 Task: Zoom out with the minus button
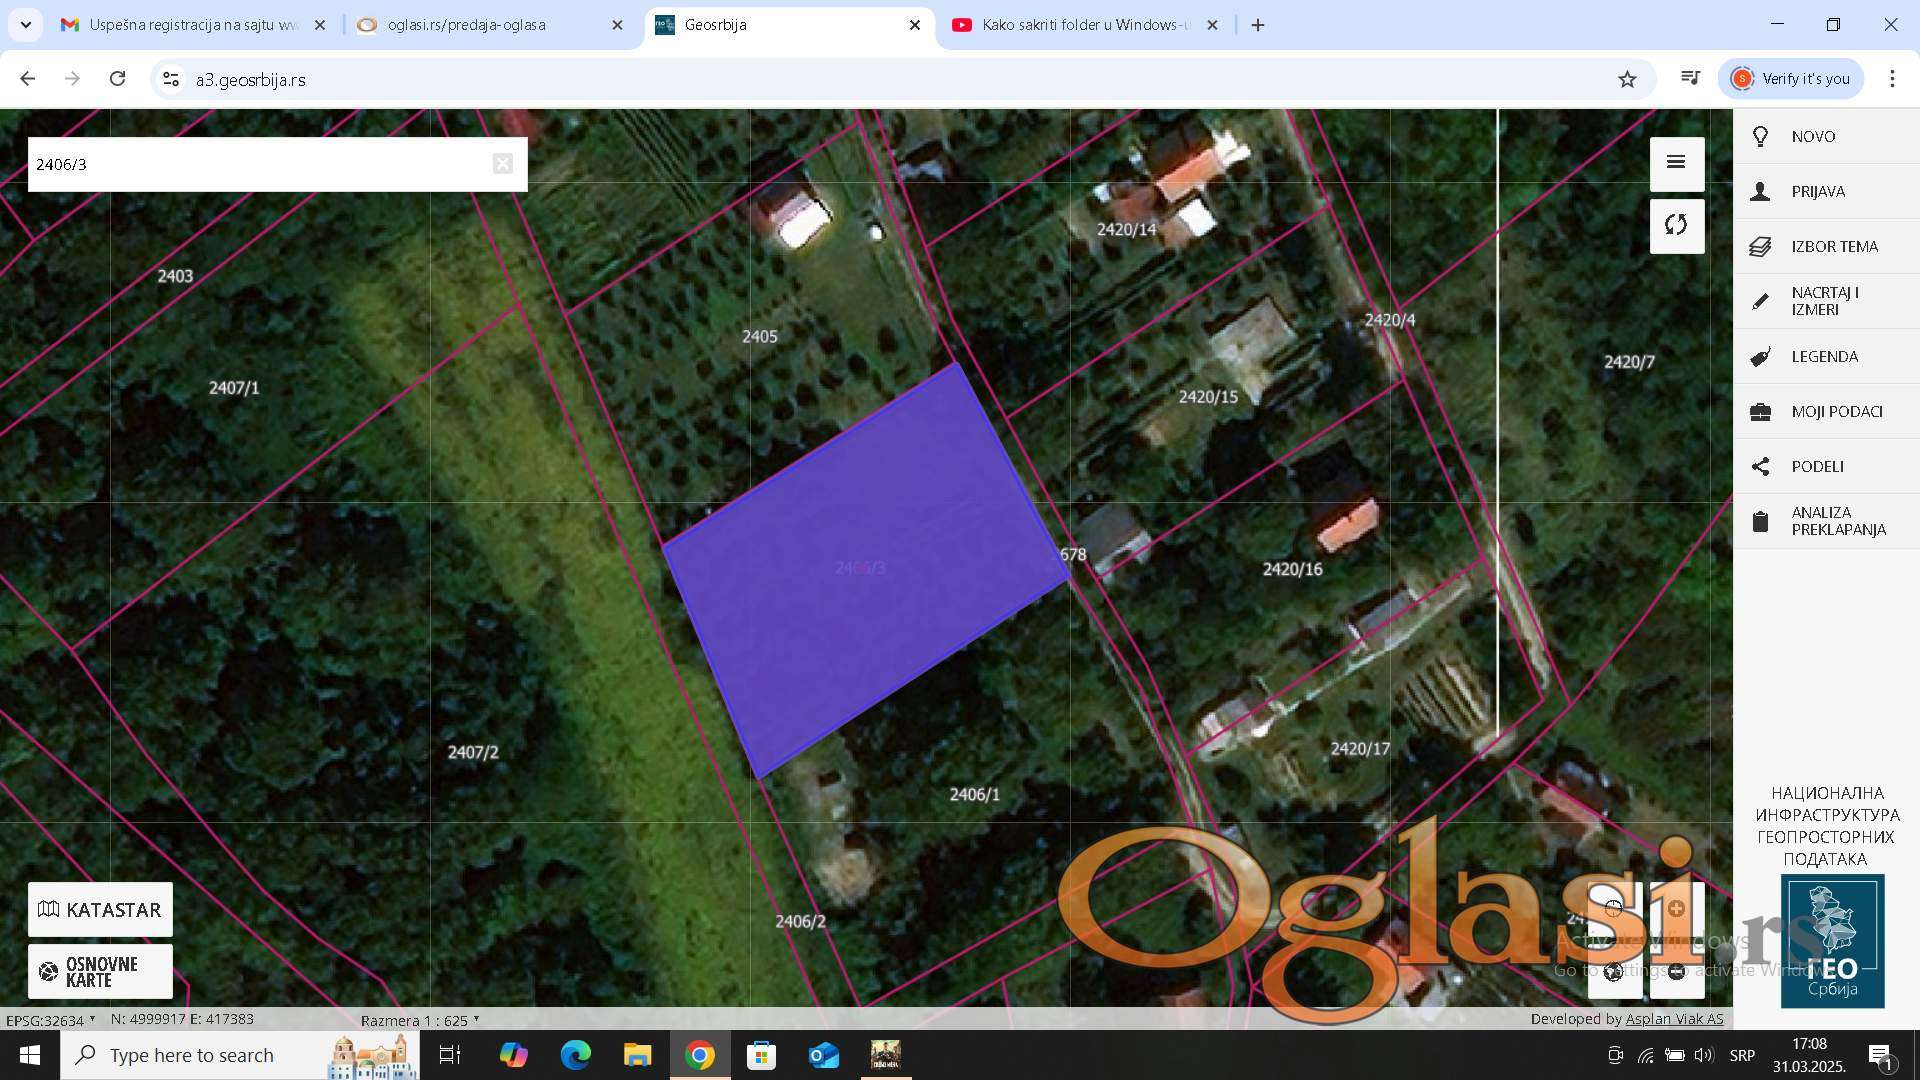point(1677,971)
